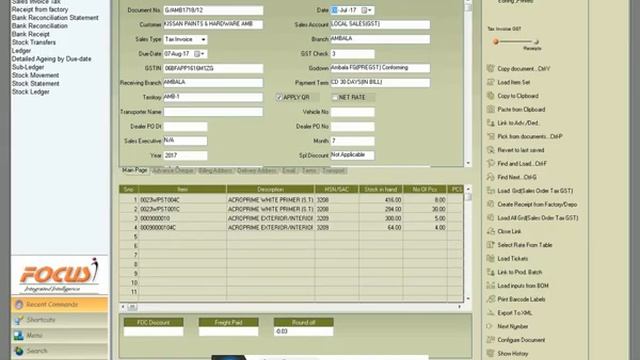Click the Configure Document icon
Image resolution: width=640 pixels, height=360 pixels.
click(x=491, y=340)
